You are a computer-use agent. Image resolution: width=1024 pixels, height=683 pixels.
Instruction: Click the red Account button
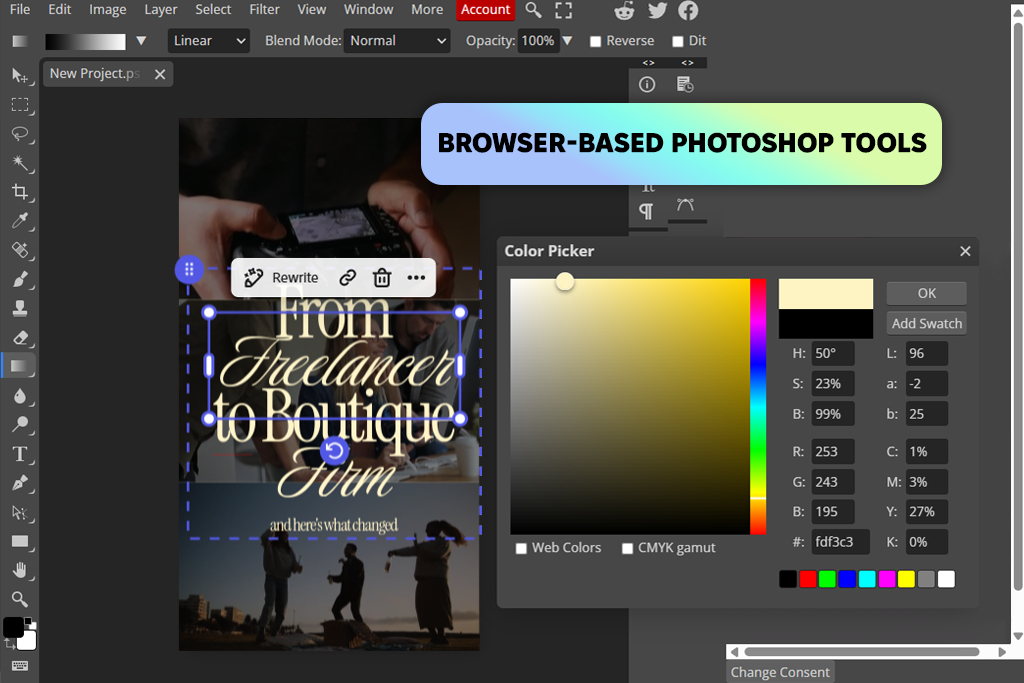pos(485,10)
